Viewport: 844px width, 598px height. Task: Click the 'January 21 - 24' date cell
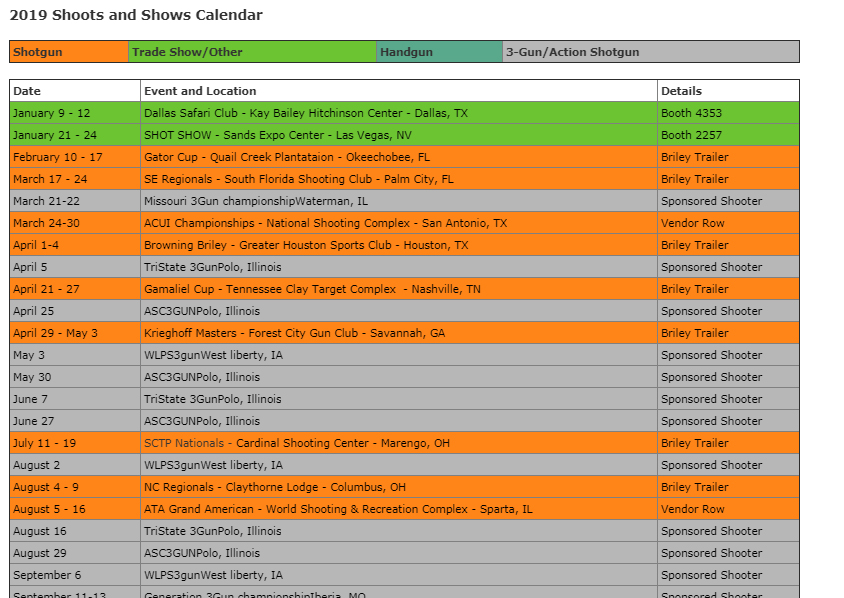pyautogui.click(x=75, y=135)
